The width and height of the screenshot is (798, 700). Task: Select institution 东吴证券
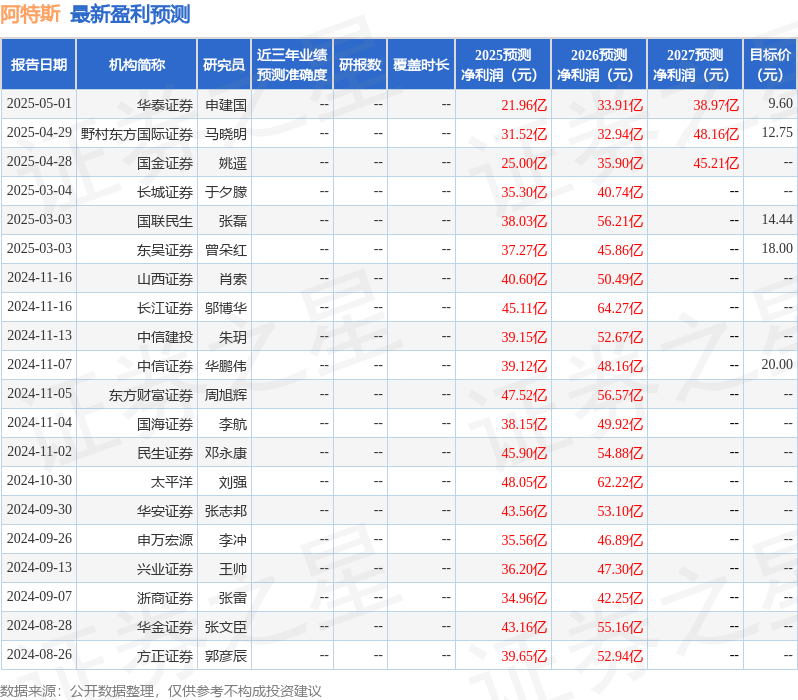165,250
